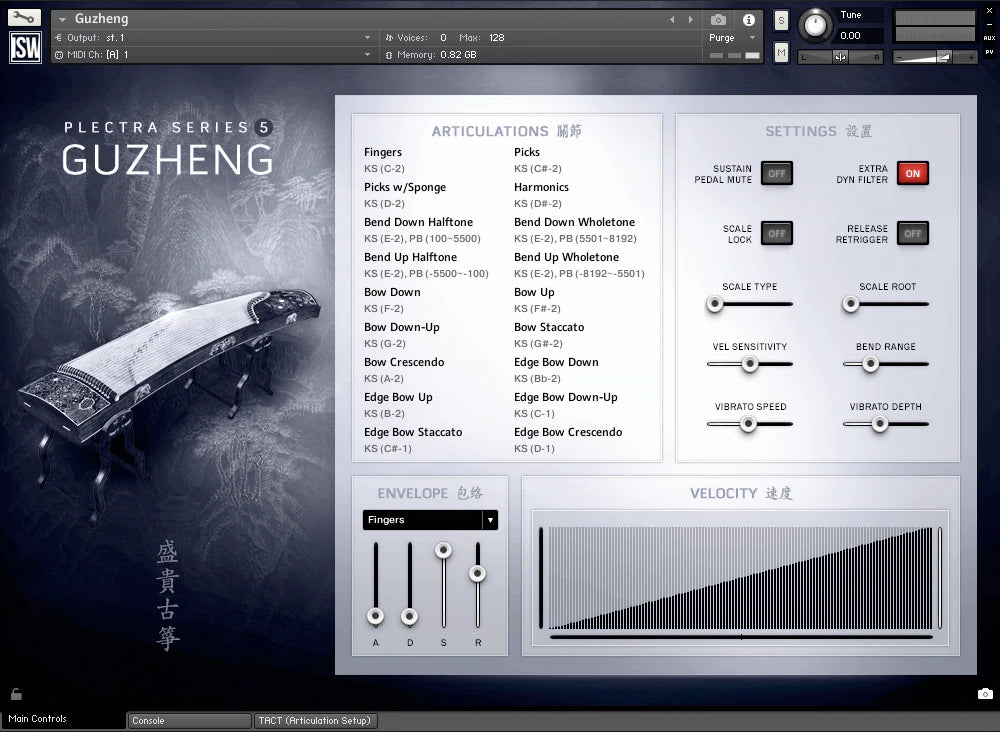Solo the instrument with the S button
The image size is (1000, 732).
tap(781, 21)
